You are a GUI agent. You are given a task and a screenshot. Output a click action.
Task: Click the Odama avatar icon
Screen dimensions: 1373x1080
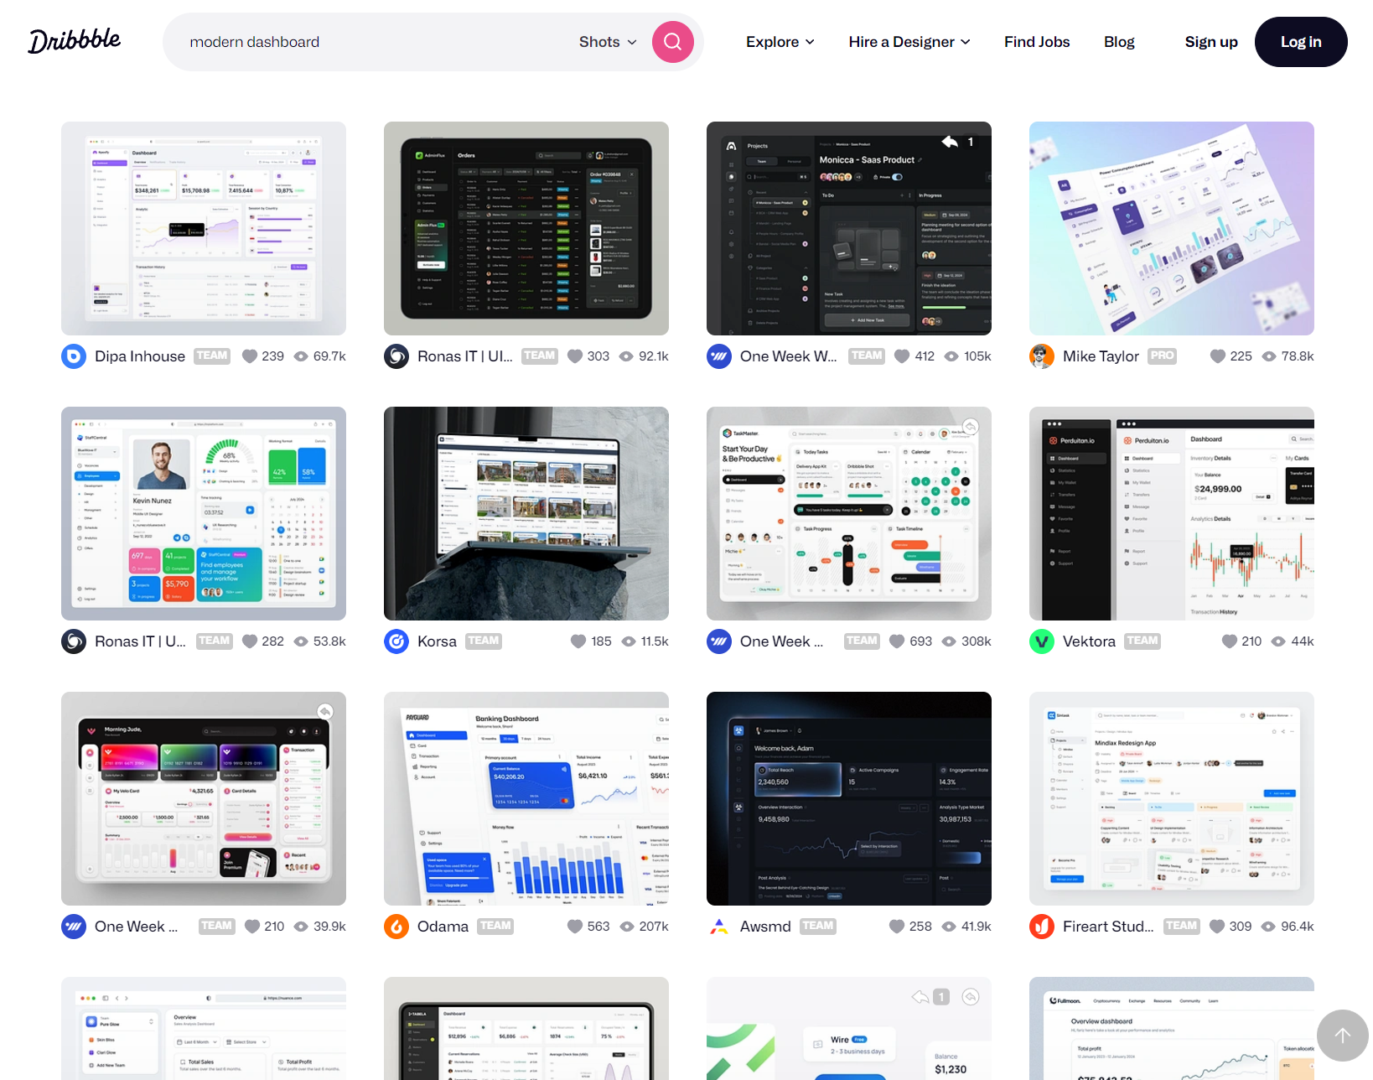point(397,926)
